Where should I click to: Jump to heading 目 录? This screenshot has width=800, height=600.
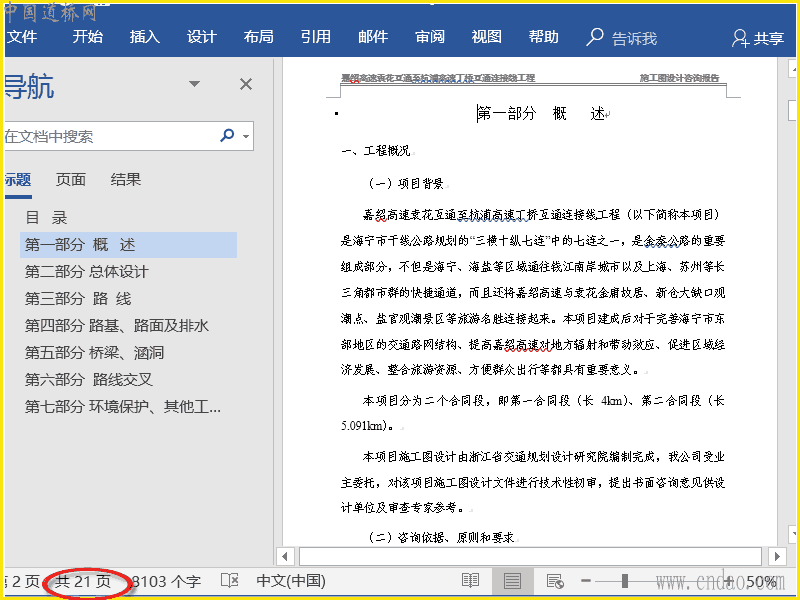pos(46,218)
